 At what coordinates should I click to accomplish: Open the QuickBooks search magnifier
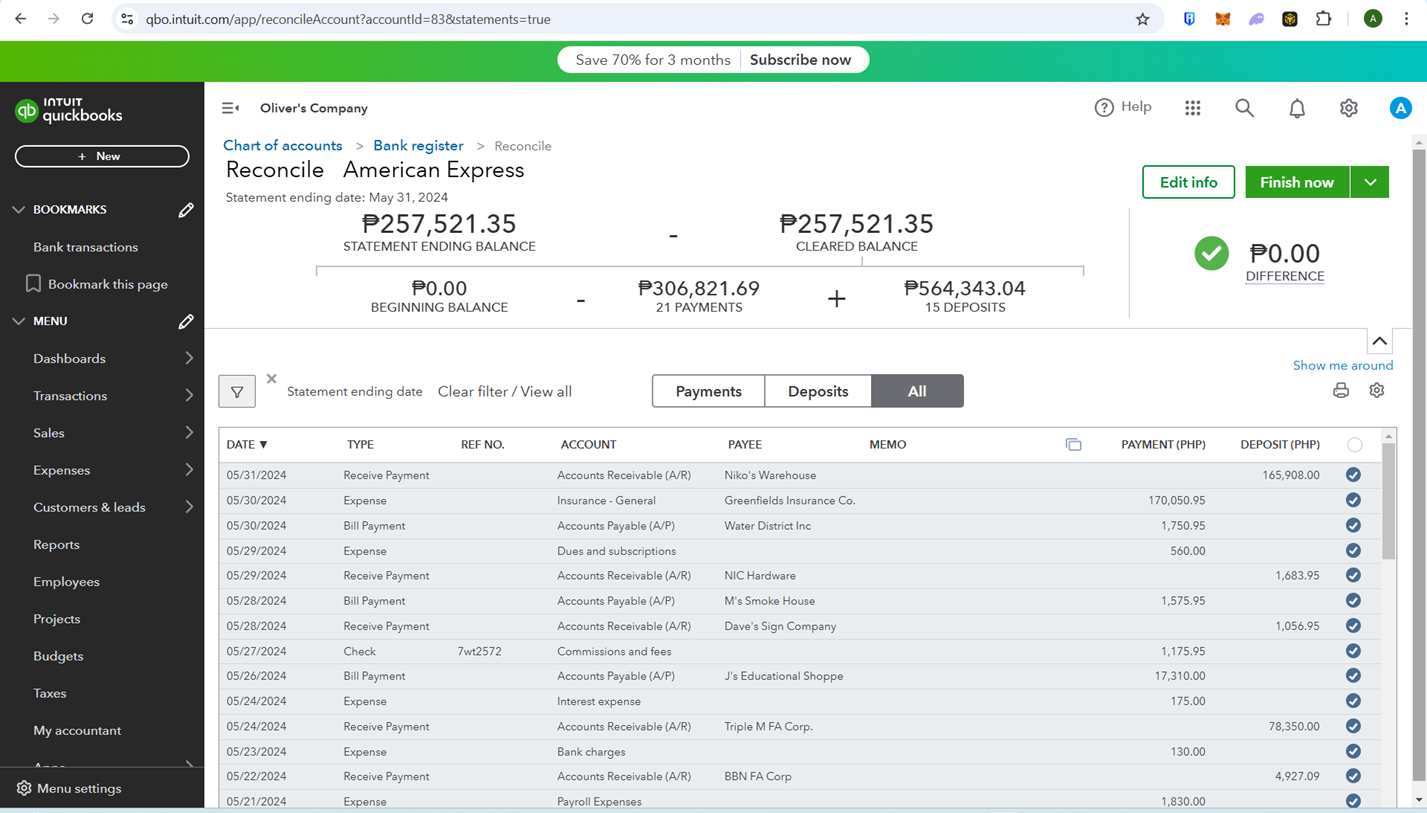point(1244,108)
